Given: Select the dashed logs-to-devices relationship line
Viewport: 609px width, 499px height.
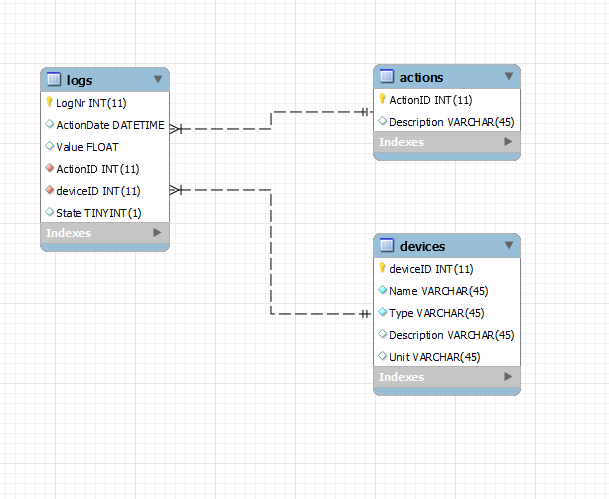Looking at the screenshot, I should (271, 252).
